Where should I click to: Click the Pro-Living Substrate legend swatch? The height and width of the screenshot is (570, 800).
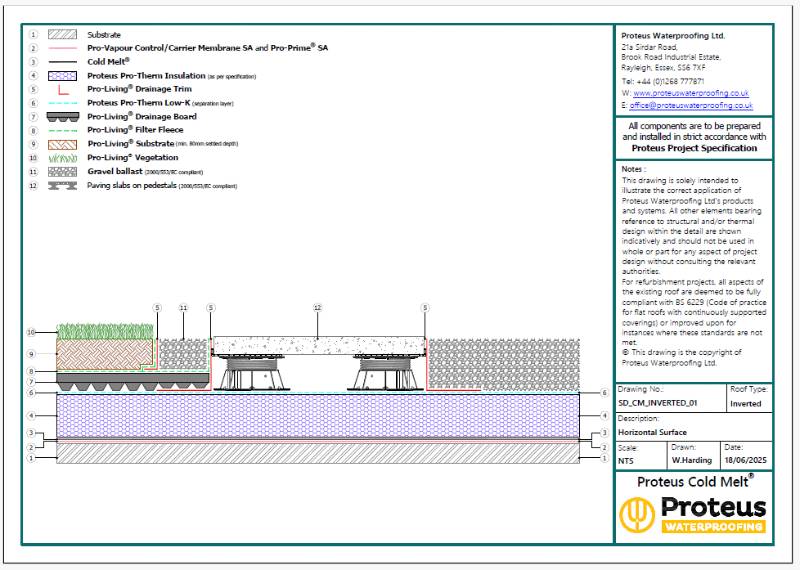point(62,144)
